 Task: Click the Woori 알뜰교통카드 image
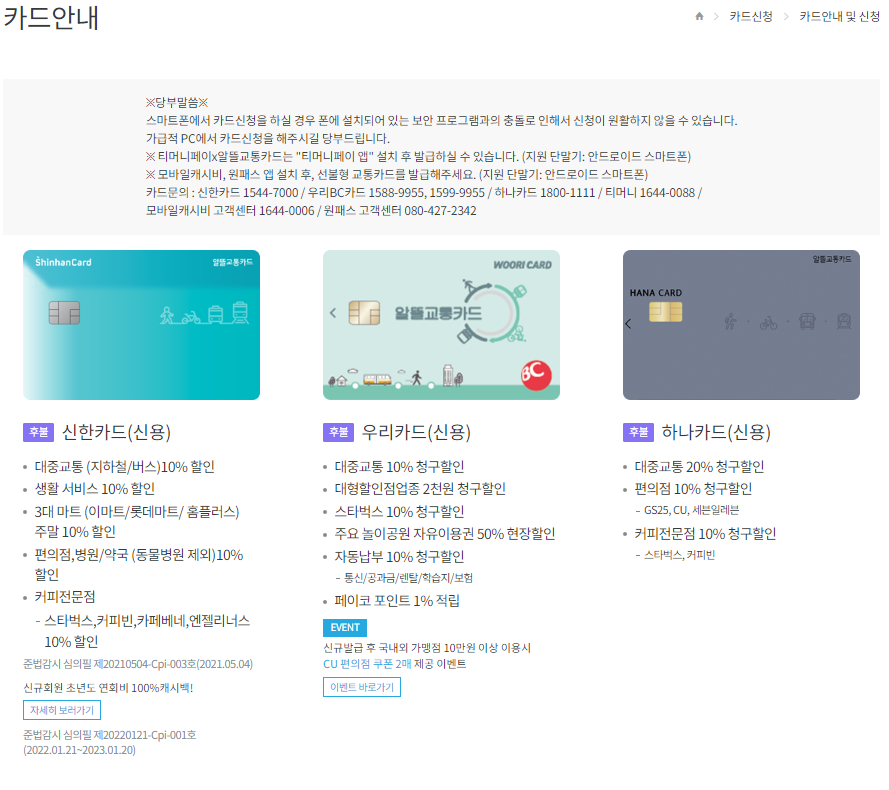click(441, 323)
